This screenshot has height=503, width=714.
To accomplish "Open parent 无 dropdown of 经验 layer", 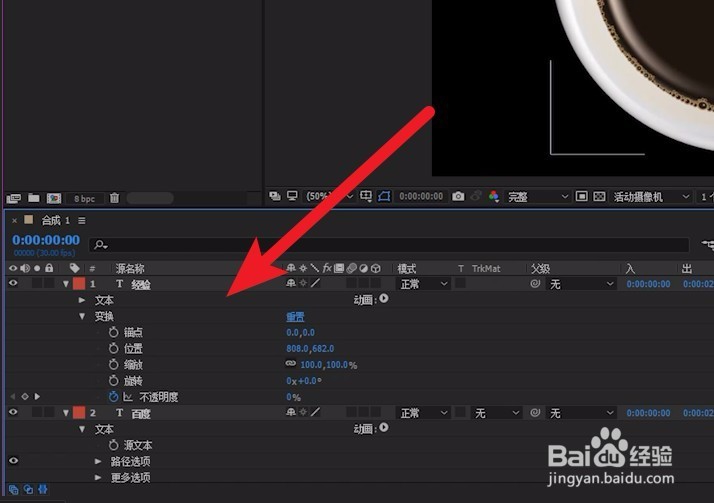I will tap(581, 285).
